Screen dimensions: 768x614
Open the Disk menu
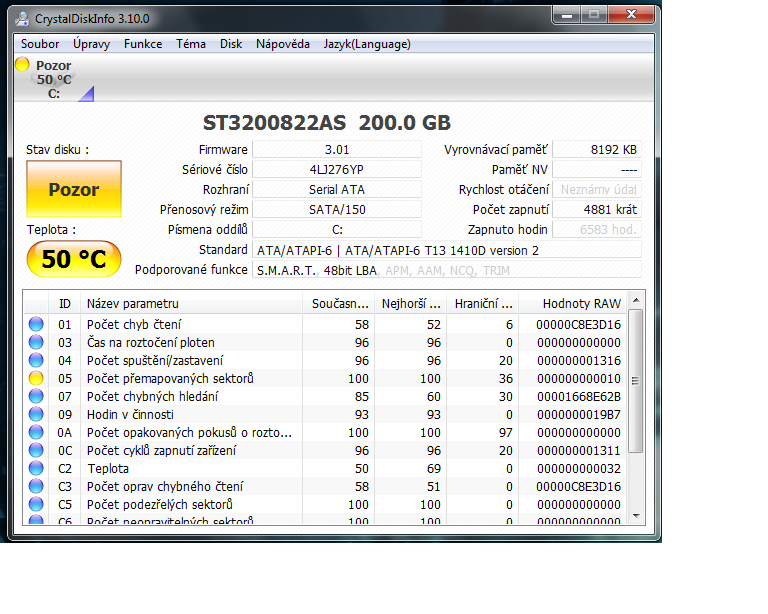tap(231, 44)
